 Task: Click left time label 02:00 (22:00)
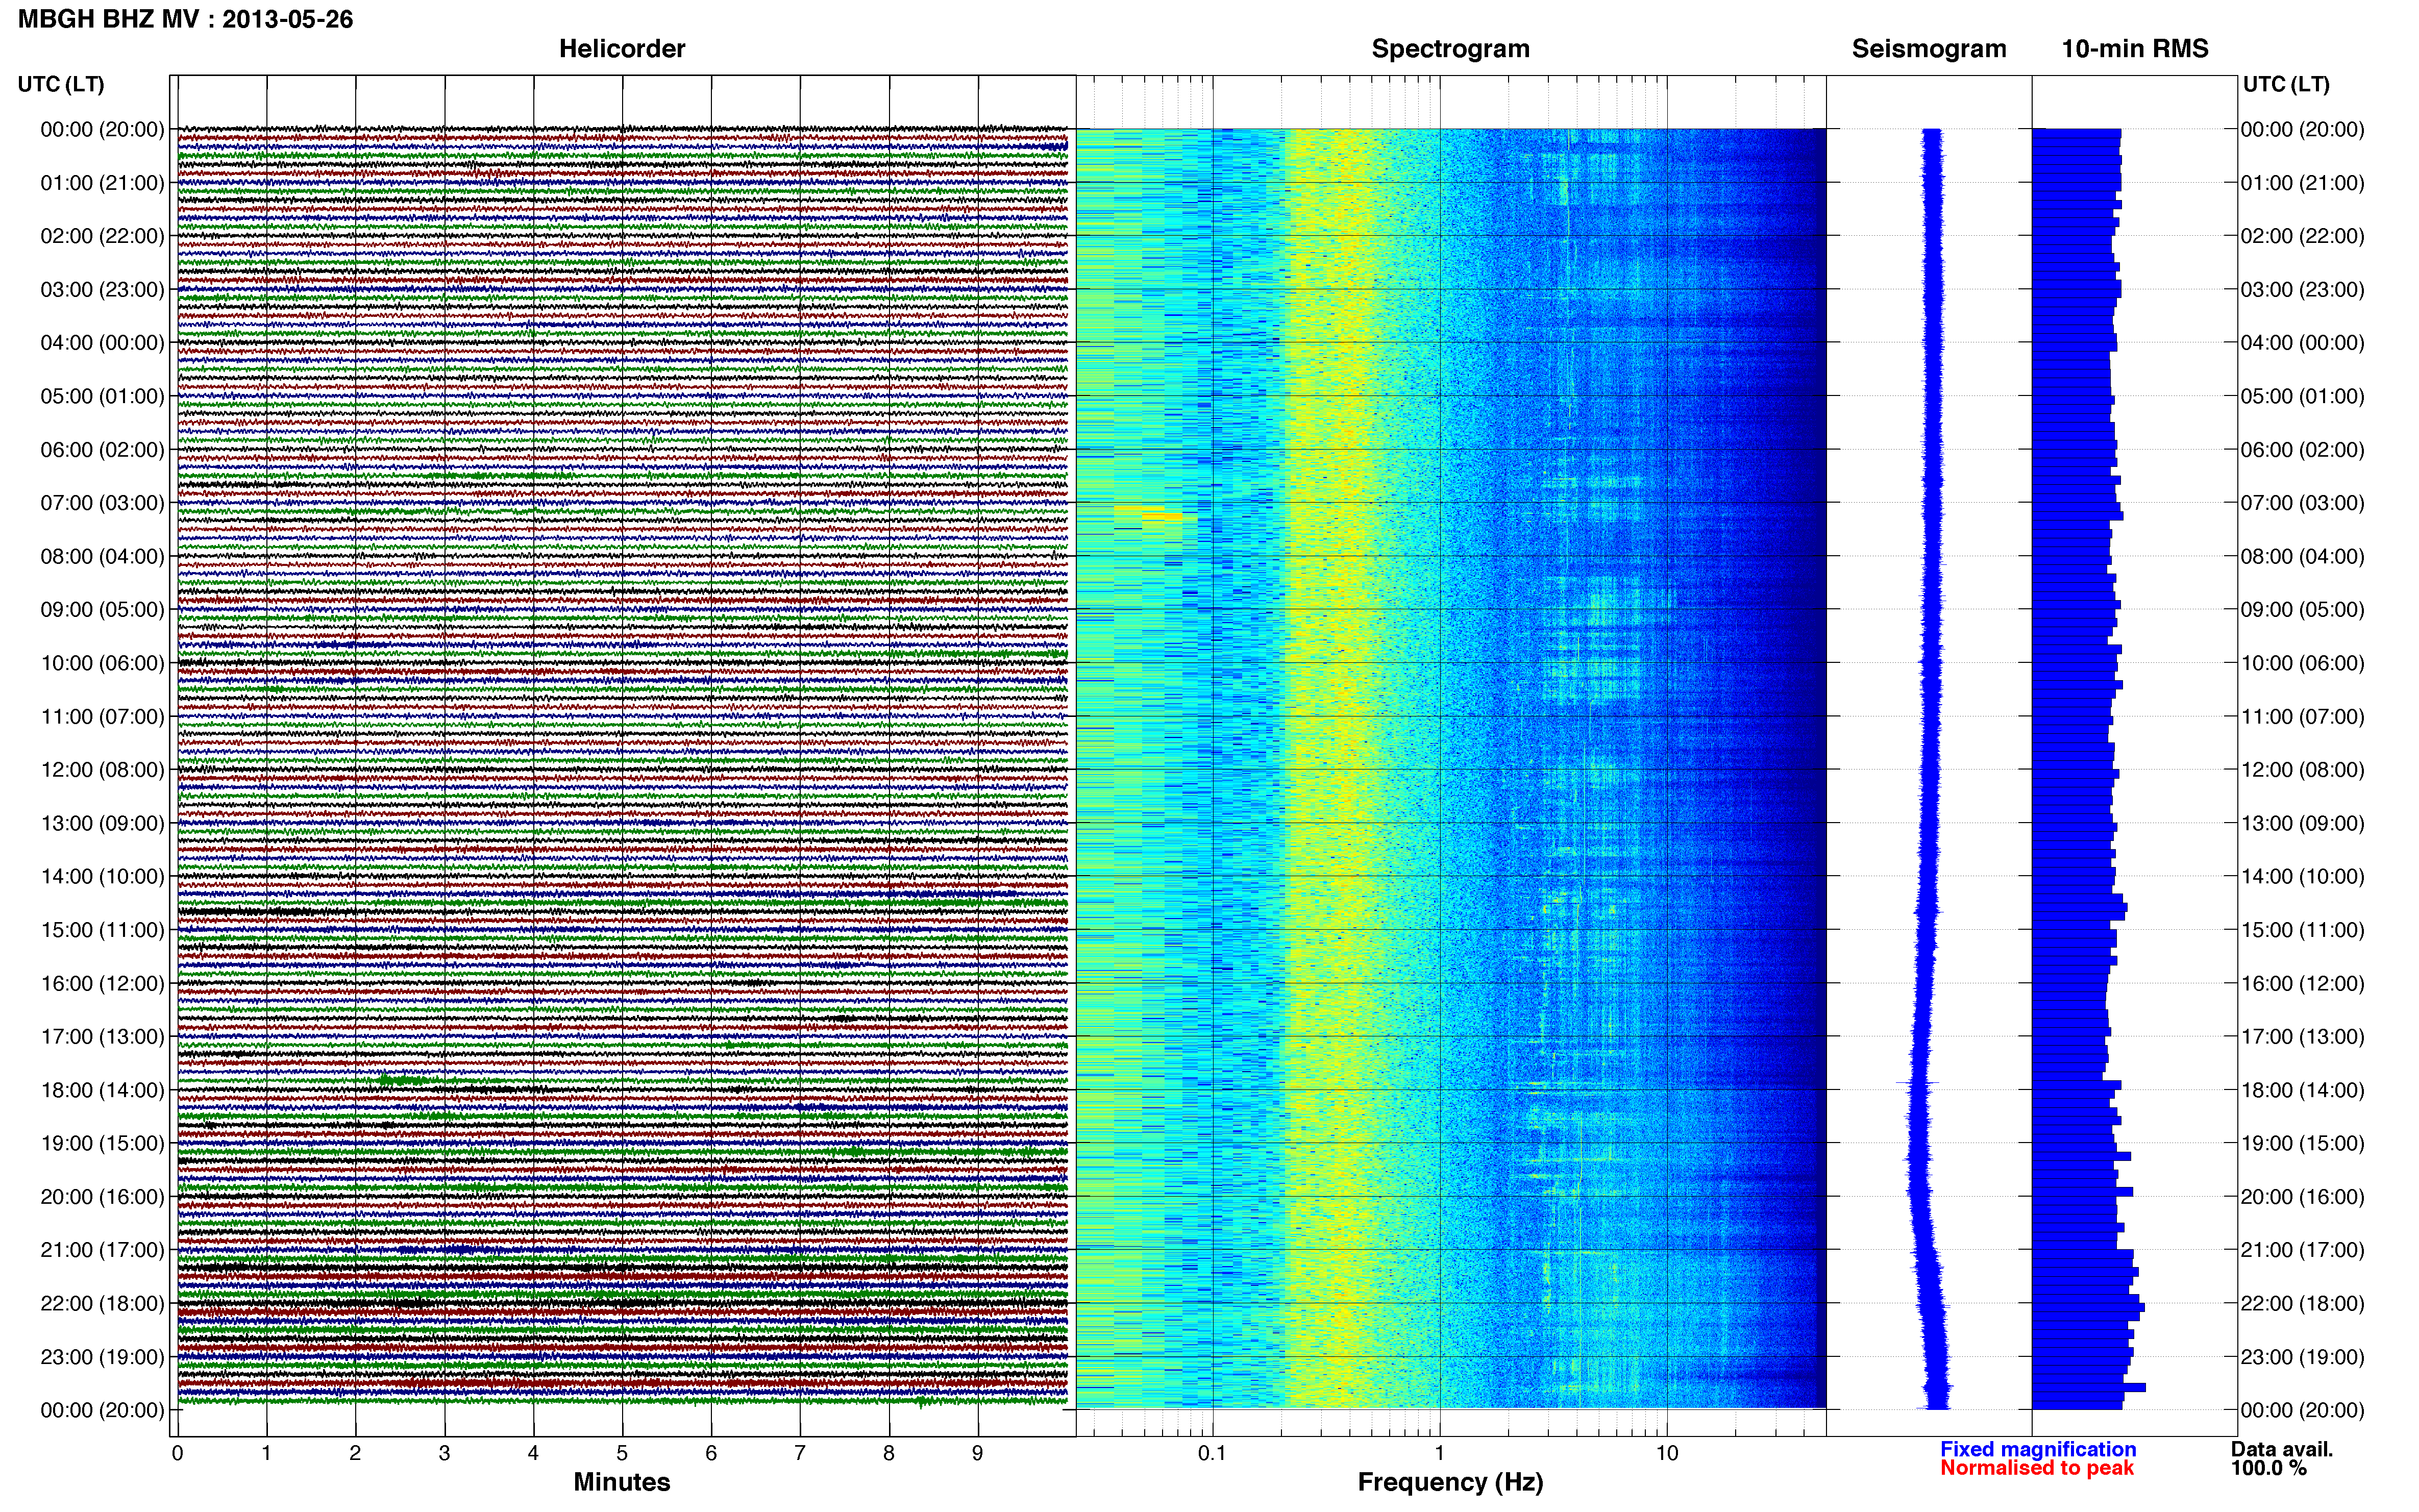(102, 236)
